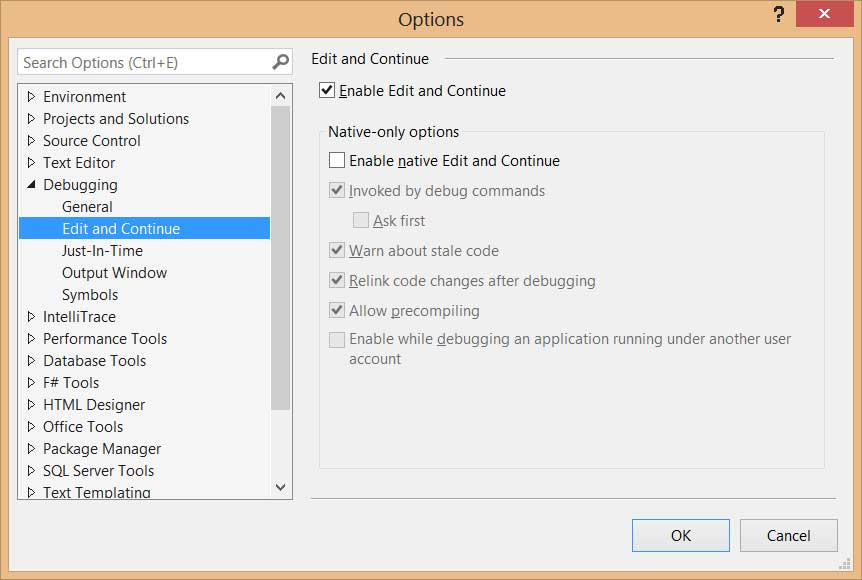Select Just-In-Time under Debugging
The height and width of the screenshot is (580, 862).
[102, 251]
